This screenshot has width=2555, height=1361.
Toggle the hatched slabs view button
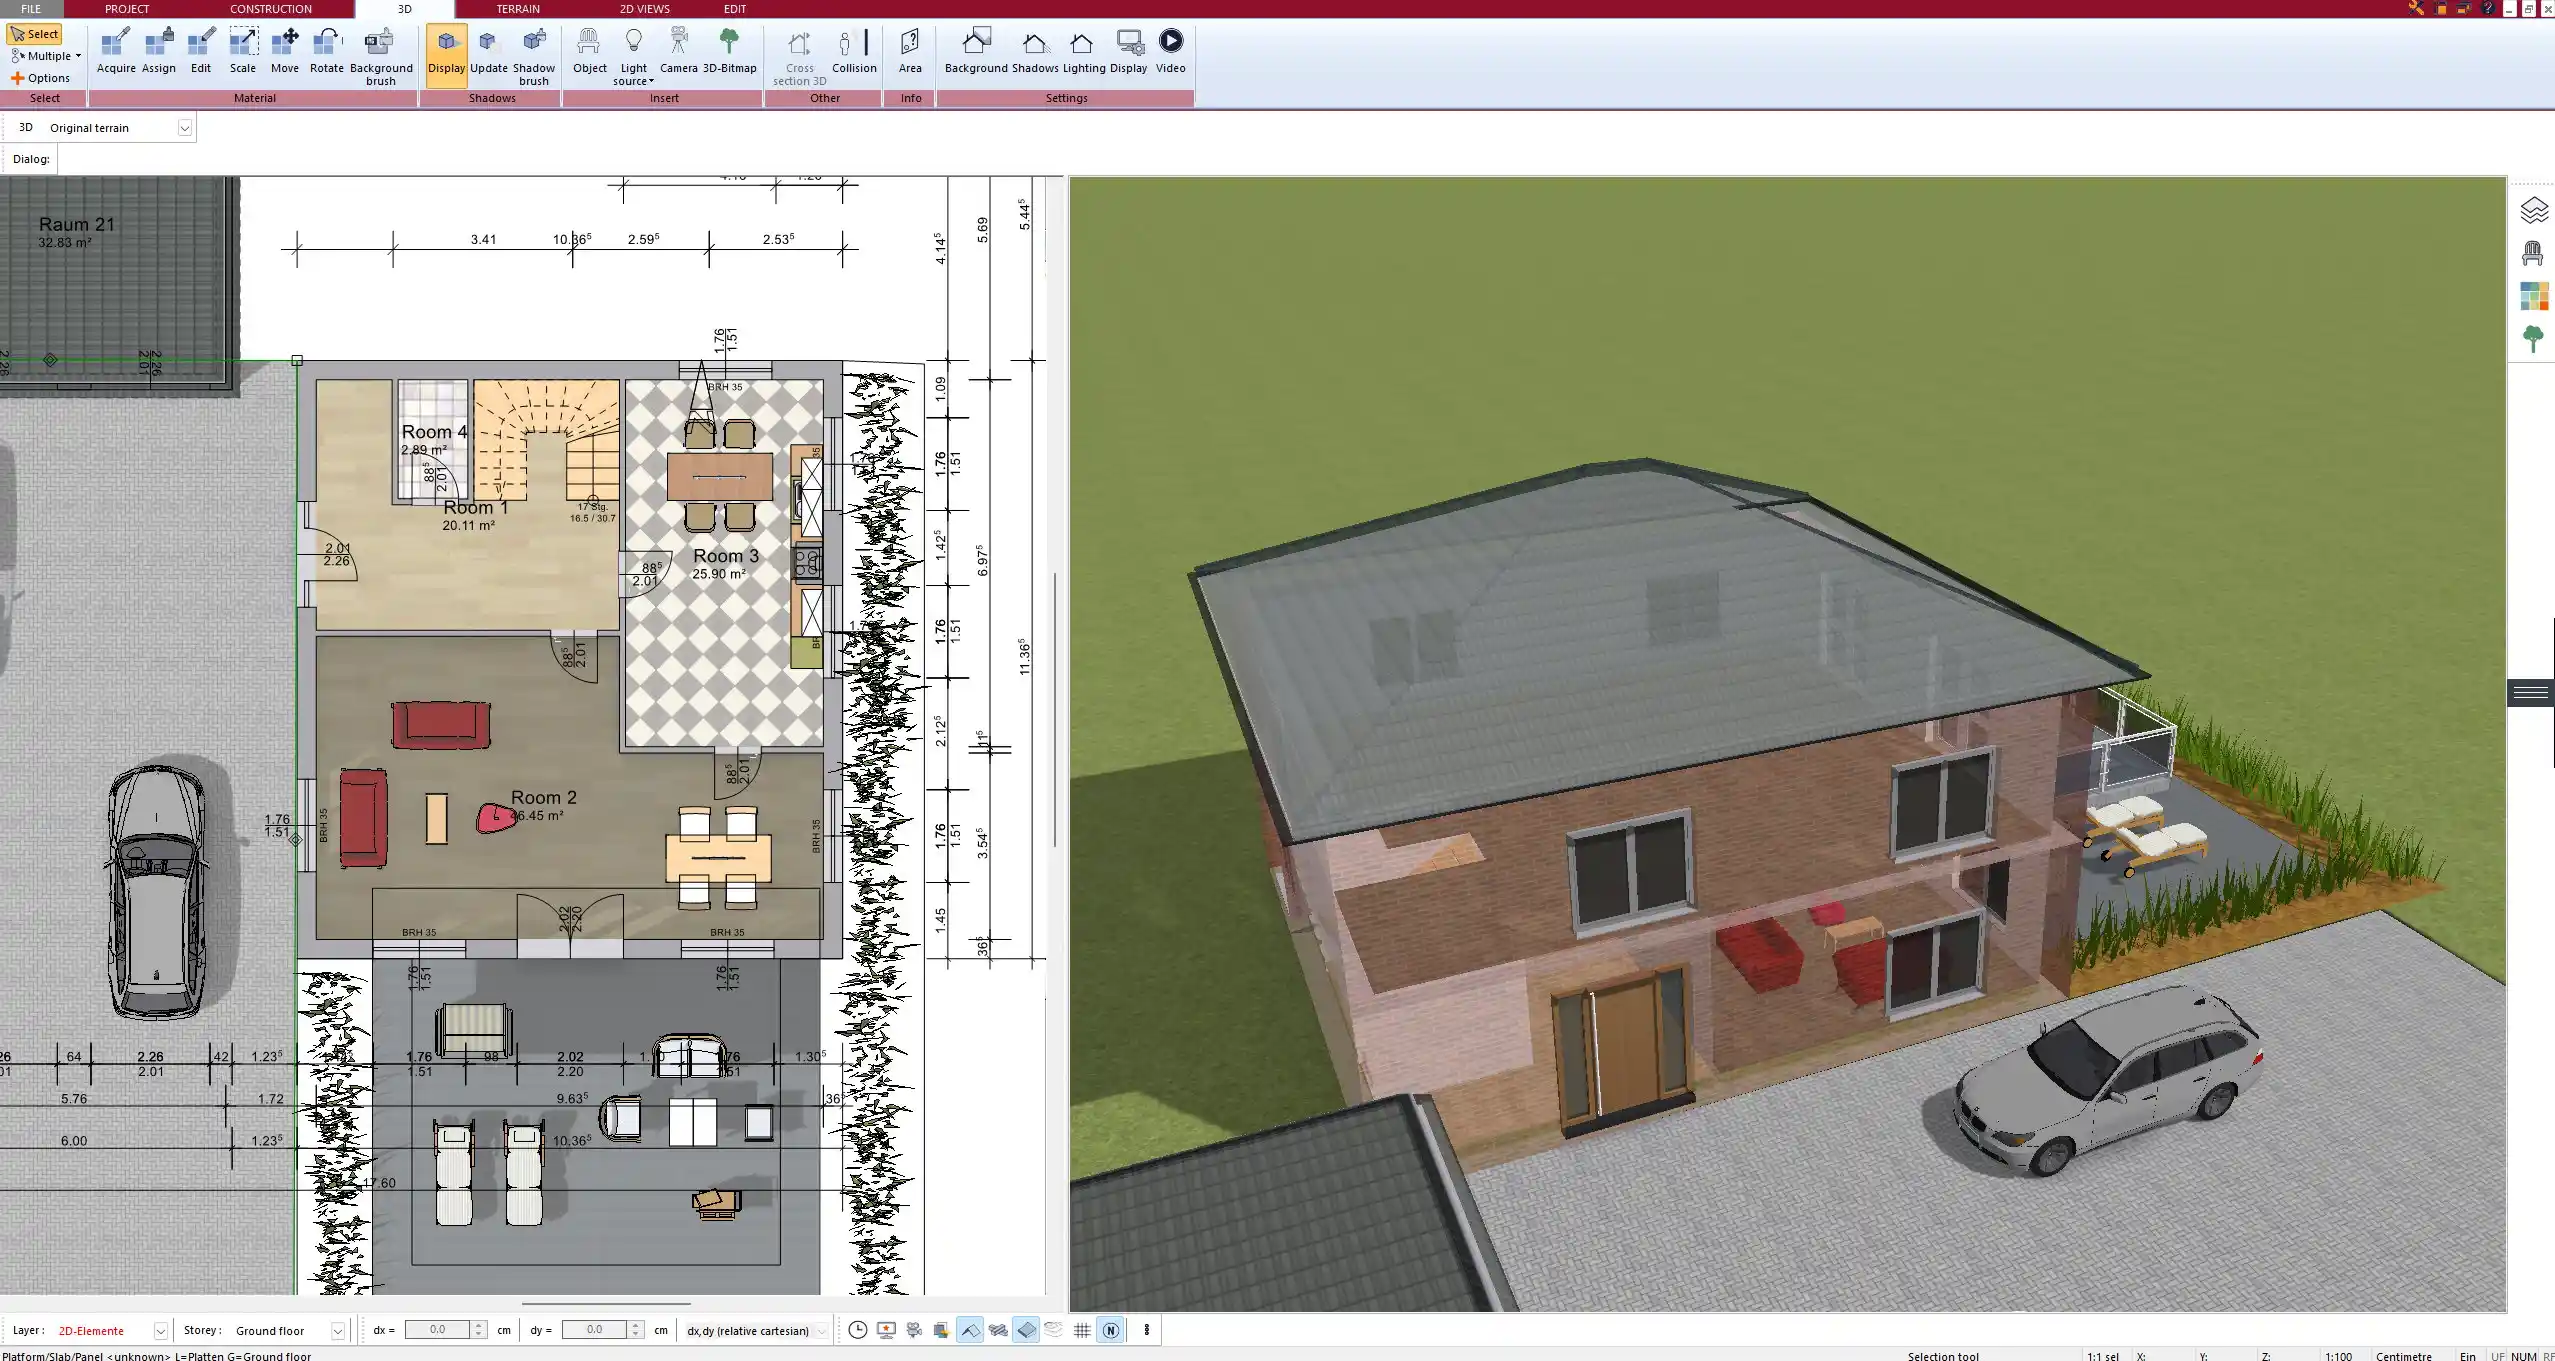[998, 1330]
